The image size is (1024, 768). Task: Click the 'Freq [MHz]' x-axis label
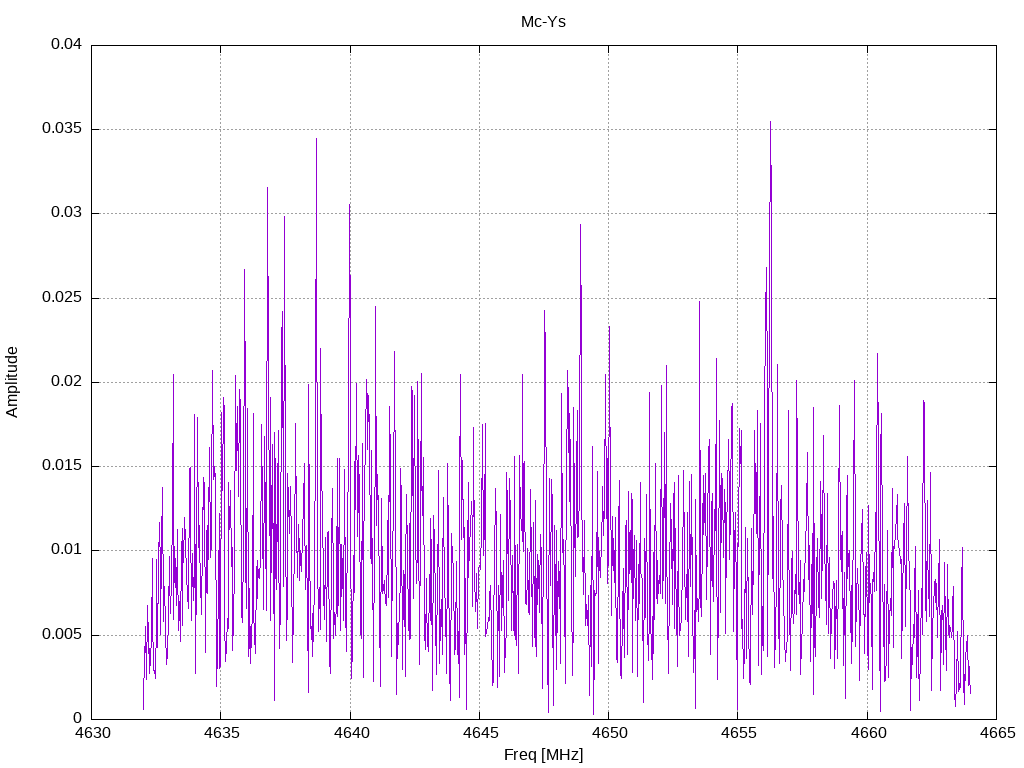click(543, 755)
